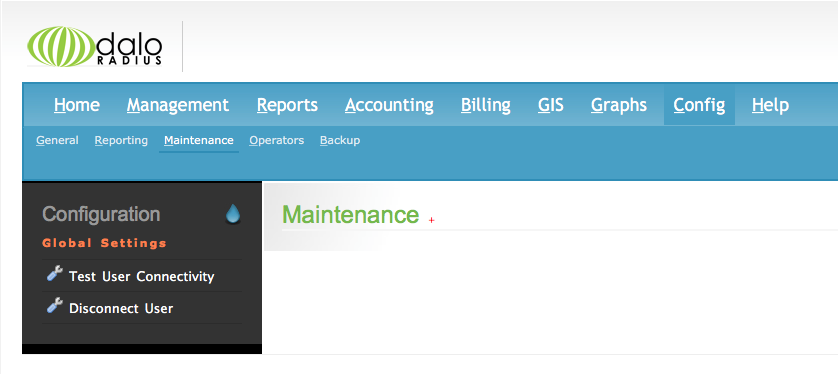Select the Config menu item

pos(699,105)
